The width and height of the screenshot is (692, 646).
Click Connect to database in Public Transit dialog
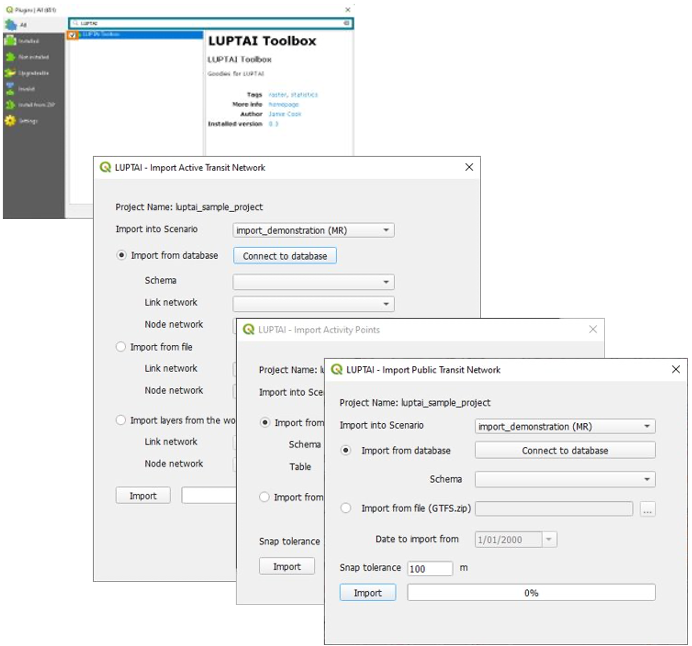565,450
